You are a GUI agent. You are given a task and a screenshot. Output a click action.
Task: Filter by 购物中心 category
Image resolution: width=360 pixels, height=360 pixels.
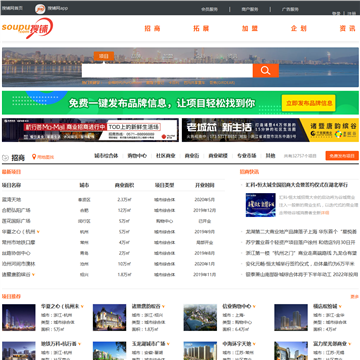pyautogui.click(x=137, y=156)
